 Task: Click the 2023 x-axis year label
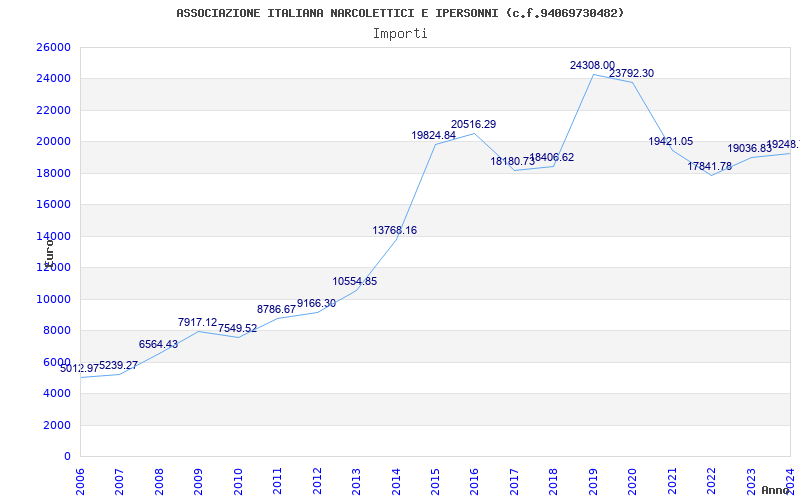coord(751,482)
